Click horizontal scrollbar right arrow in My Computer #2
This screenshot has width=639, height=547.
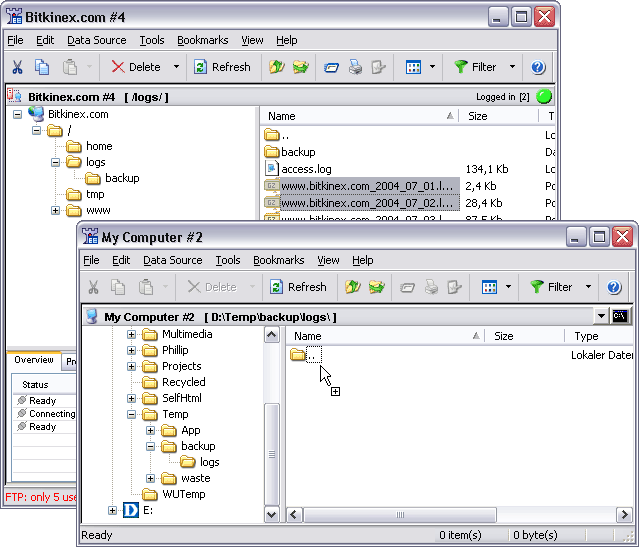click(624, 514)
